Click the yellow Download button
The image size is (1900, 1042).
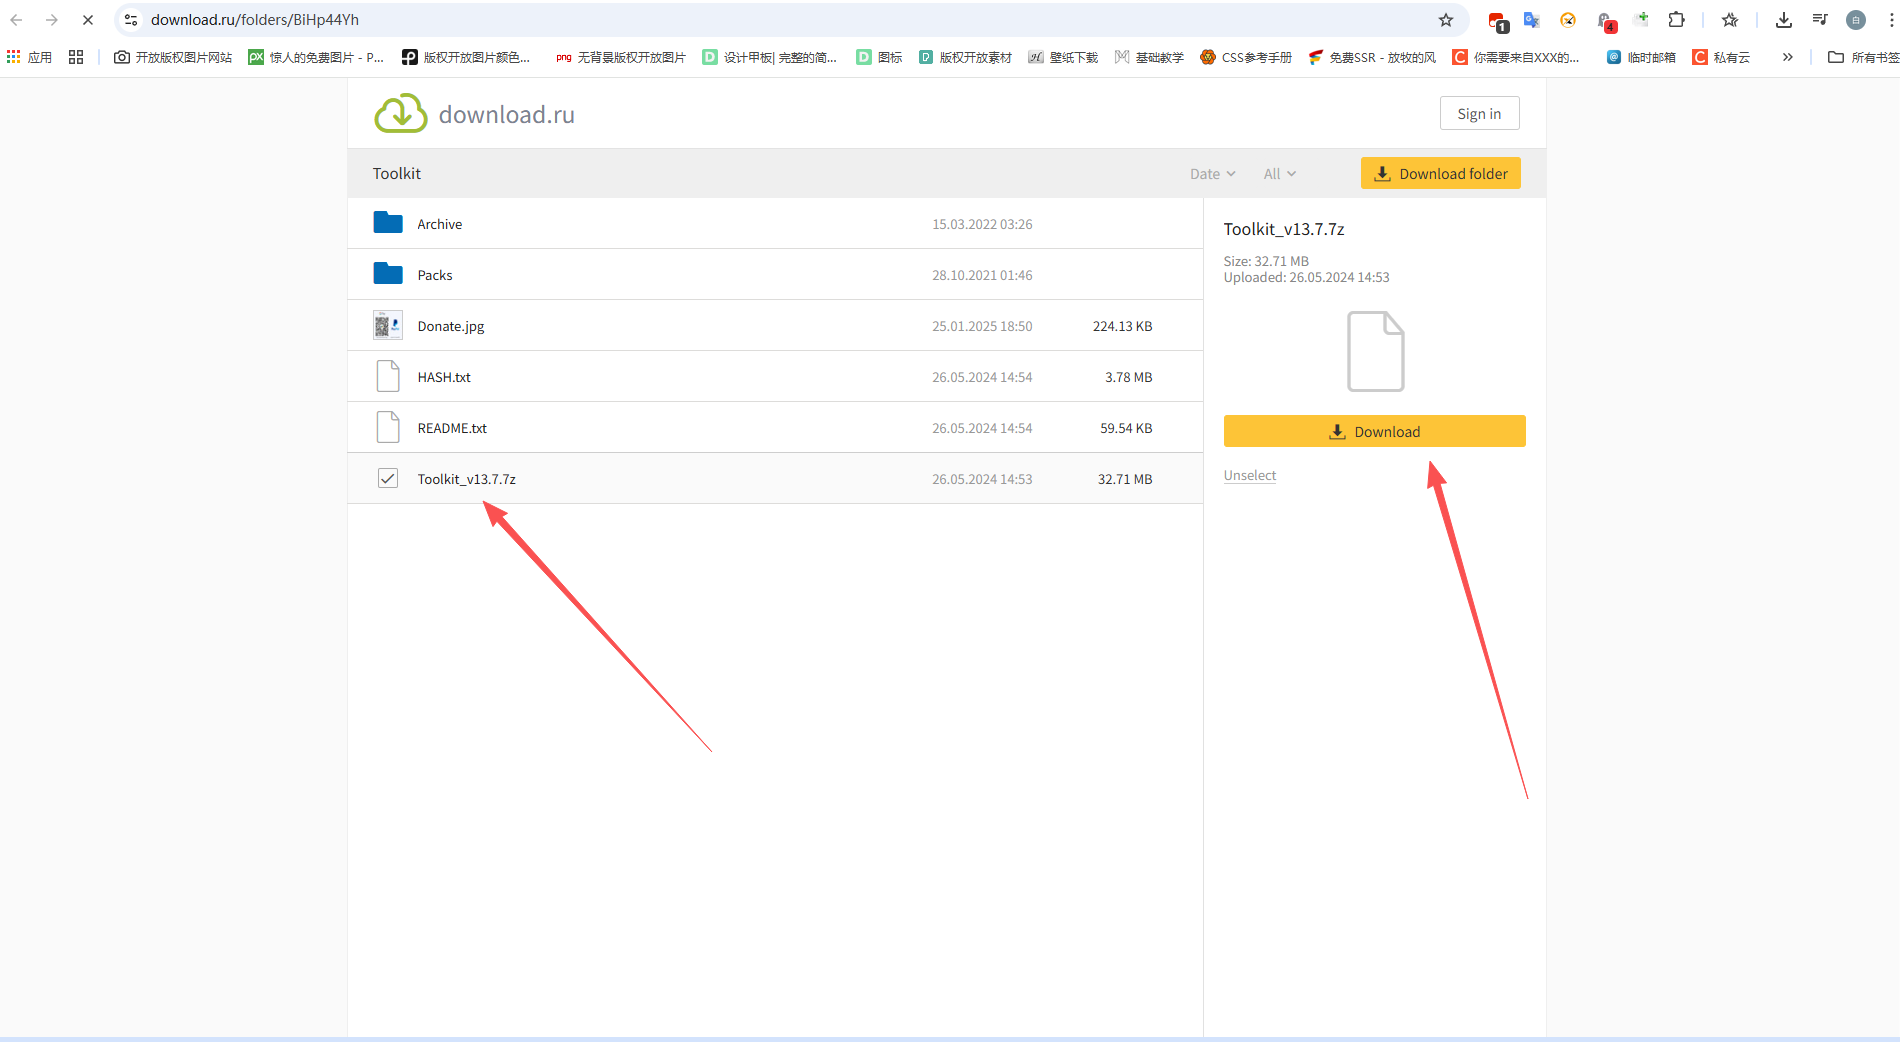tap(1374, 431)
